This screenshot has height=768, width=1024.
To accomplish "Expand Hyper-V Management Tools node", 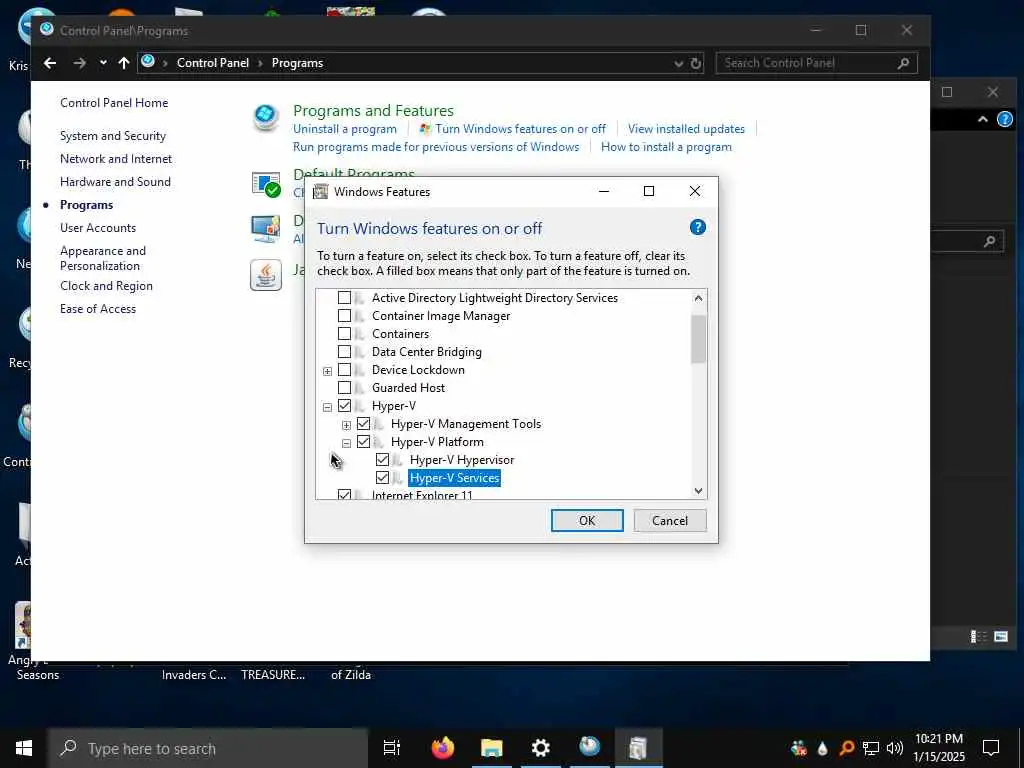I will 346,425.
